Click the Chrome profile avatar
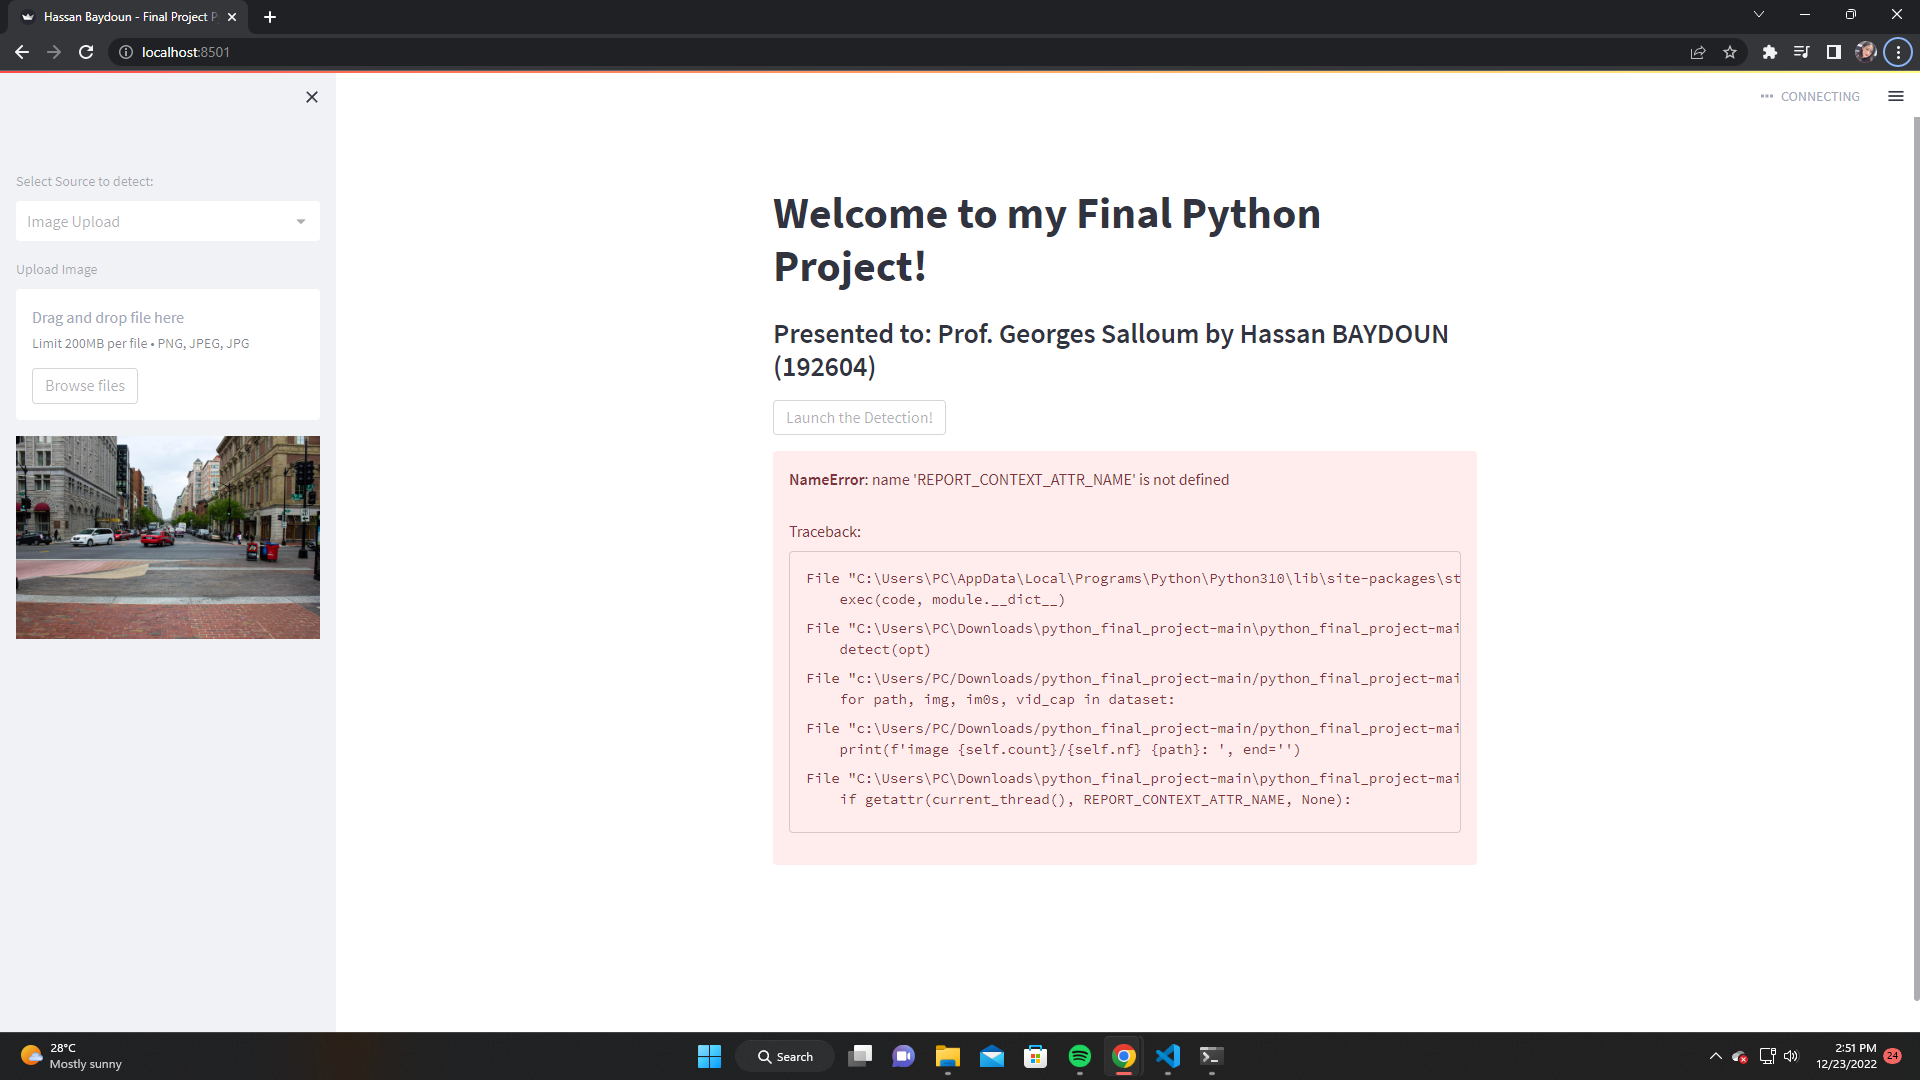1920x1080 pixels. tap(1866, 52)
